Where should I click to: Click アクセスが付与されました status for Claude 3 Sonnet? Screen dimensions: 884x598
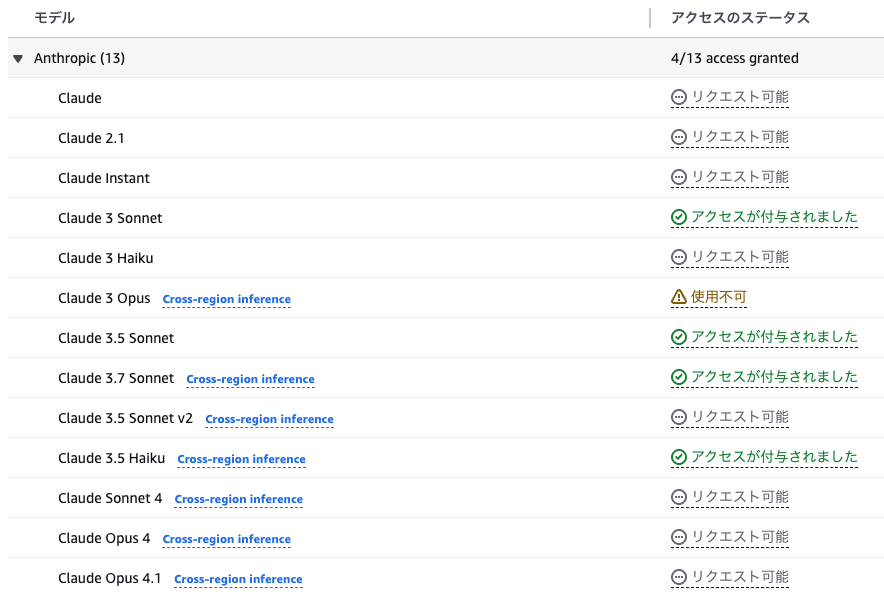pos(774,218)
